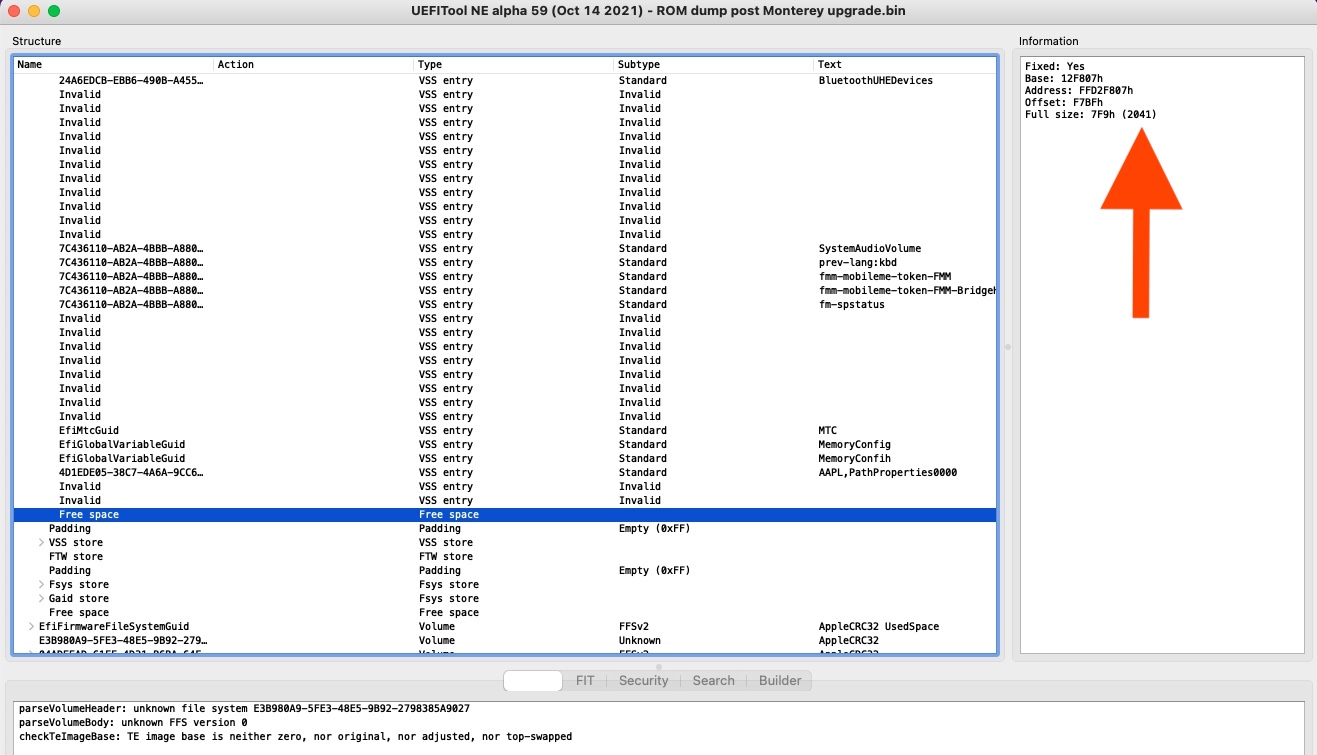Screen dimensions: 1317x755
Task: Switch to the FIT tab
Action: click(585, 680)
